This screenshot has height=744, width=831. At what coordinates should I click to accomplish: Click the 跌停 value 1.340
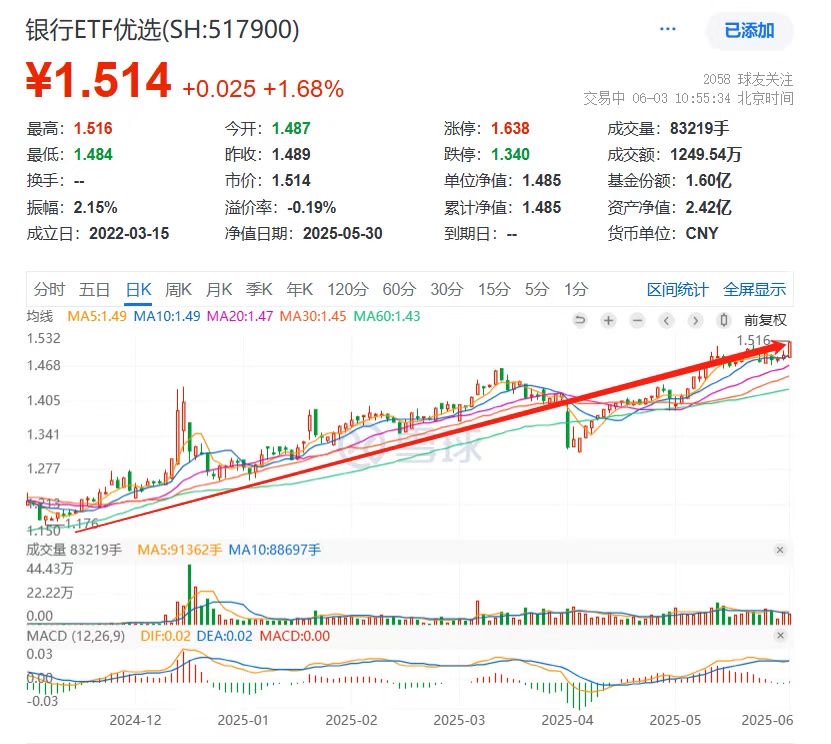click(510, 154)
